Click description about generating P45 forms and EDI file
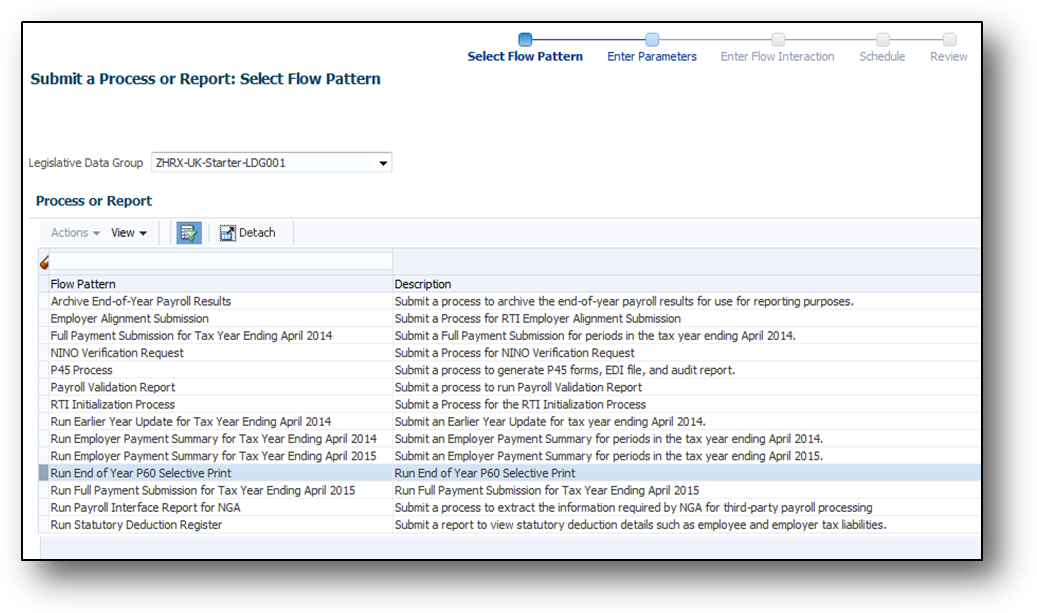The image size is (1037, 613). pos(565,370)
